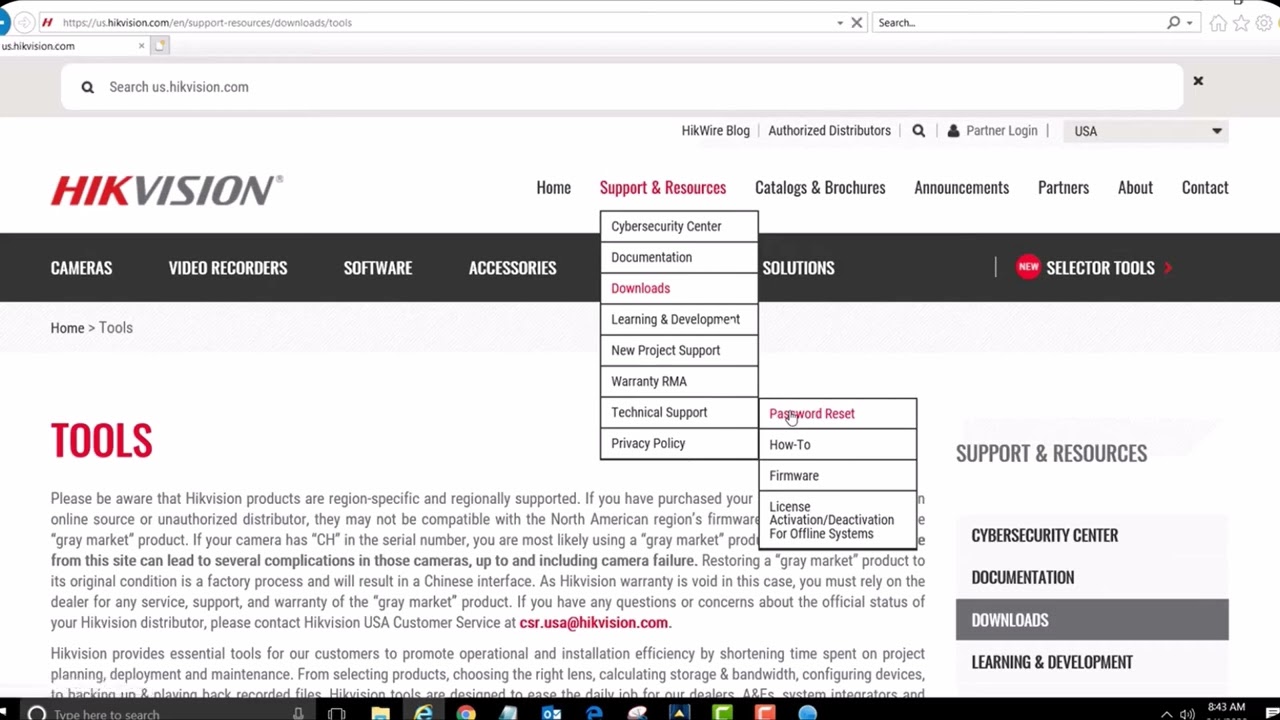
Task: Open the USA region dropdown
Action: (1148, 131)
